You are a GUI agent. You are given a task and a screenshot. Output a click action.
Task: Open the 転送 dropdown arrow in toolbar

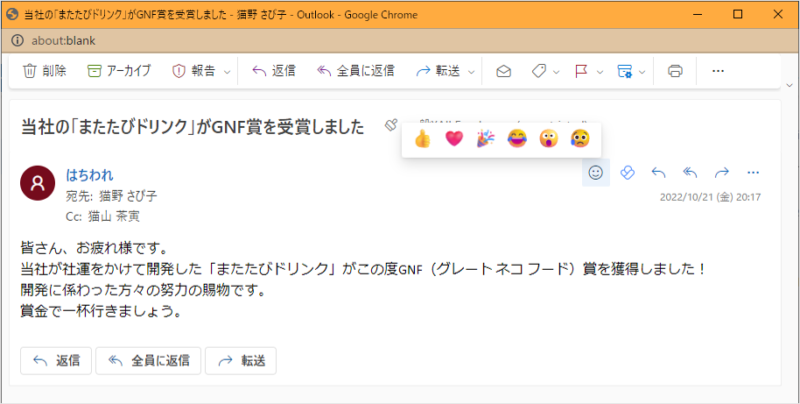coord(470,71)
